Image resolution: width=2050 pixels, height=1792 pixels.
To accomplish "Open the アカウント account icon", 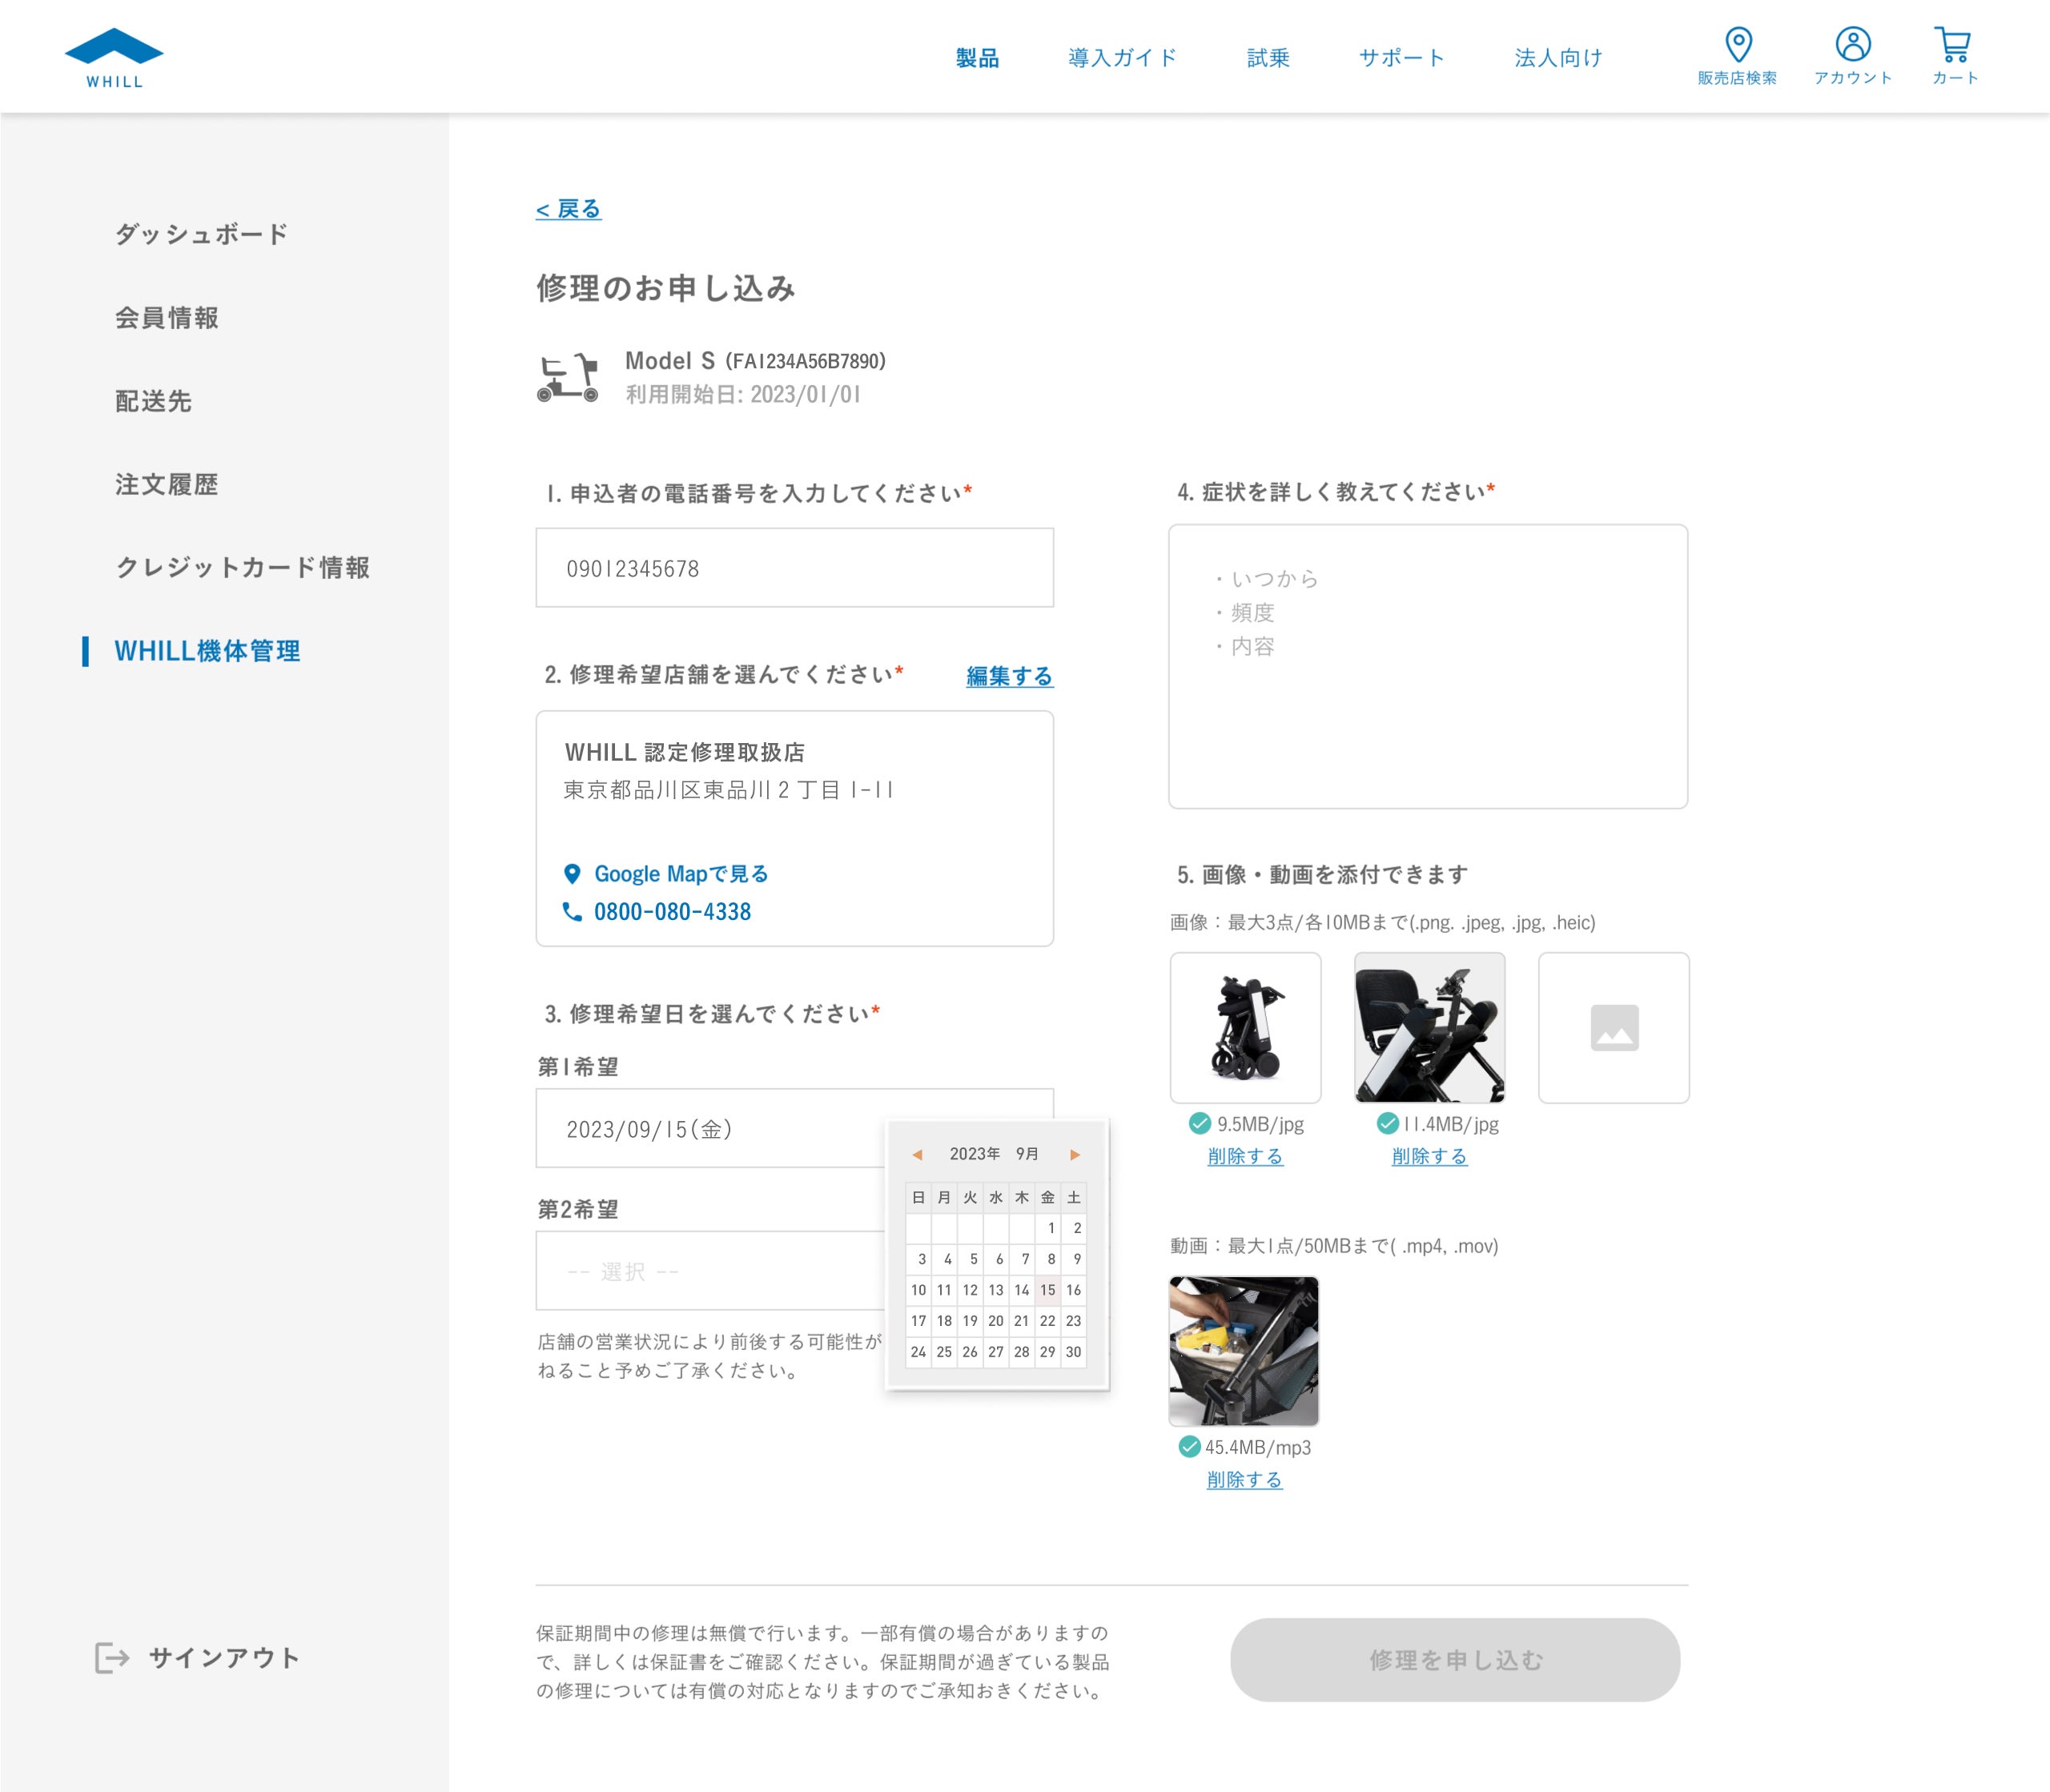I will (x=1852, y=45).
